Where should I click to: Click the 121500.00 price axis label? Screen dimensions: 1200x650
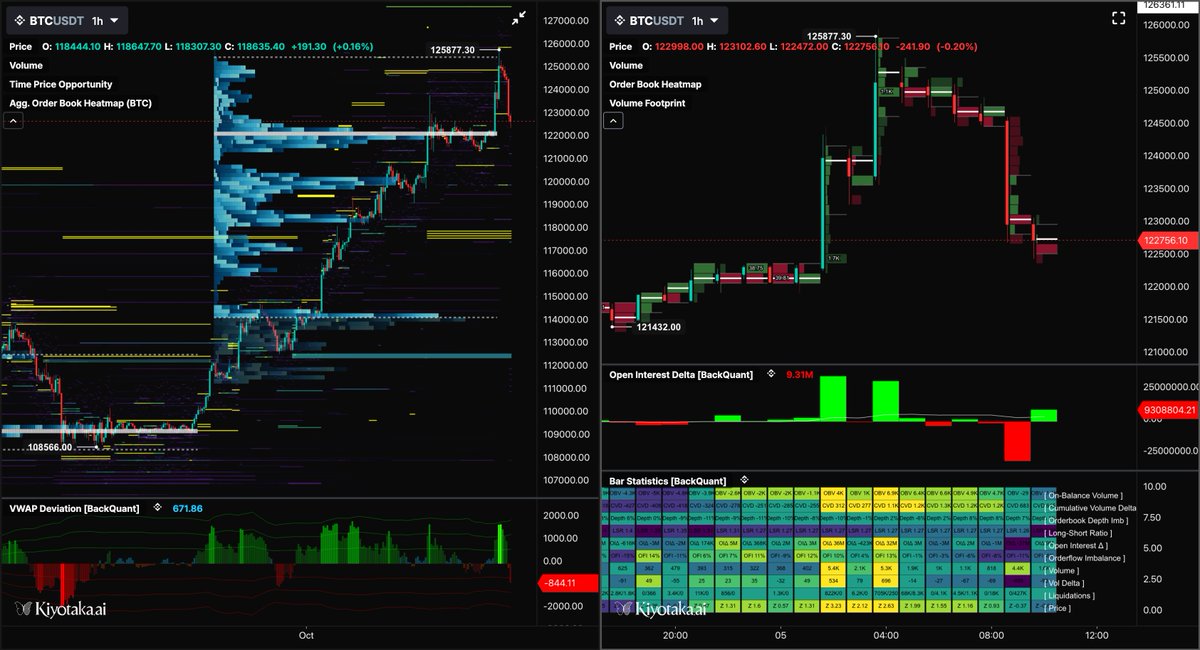tap(1166, 319)
